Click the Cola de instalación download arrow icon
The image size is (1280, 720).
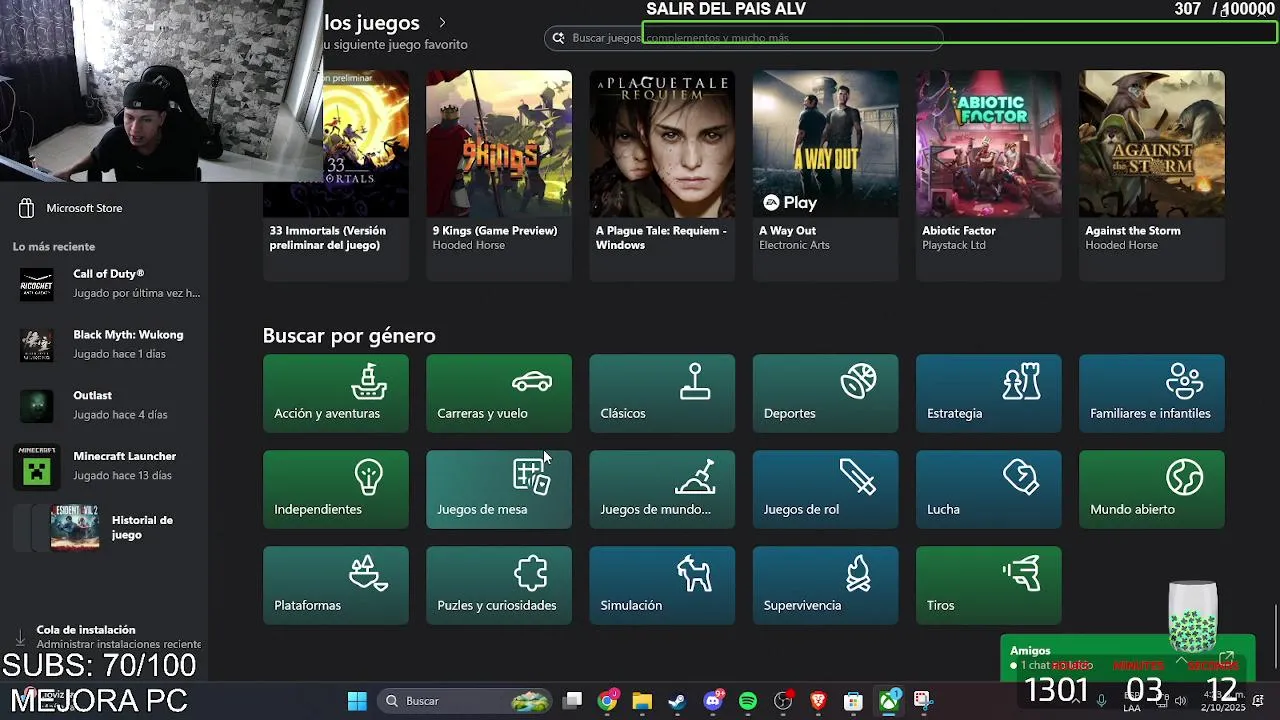tap(19, 637)
